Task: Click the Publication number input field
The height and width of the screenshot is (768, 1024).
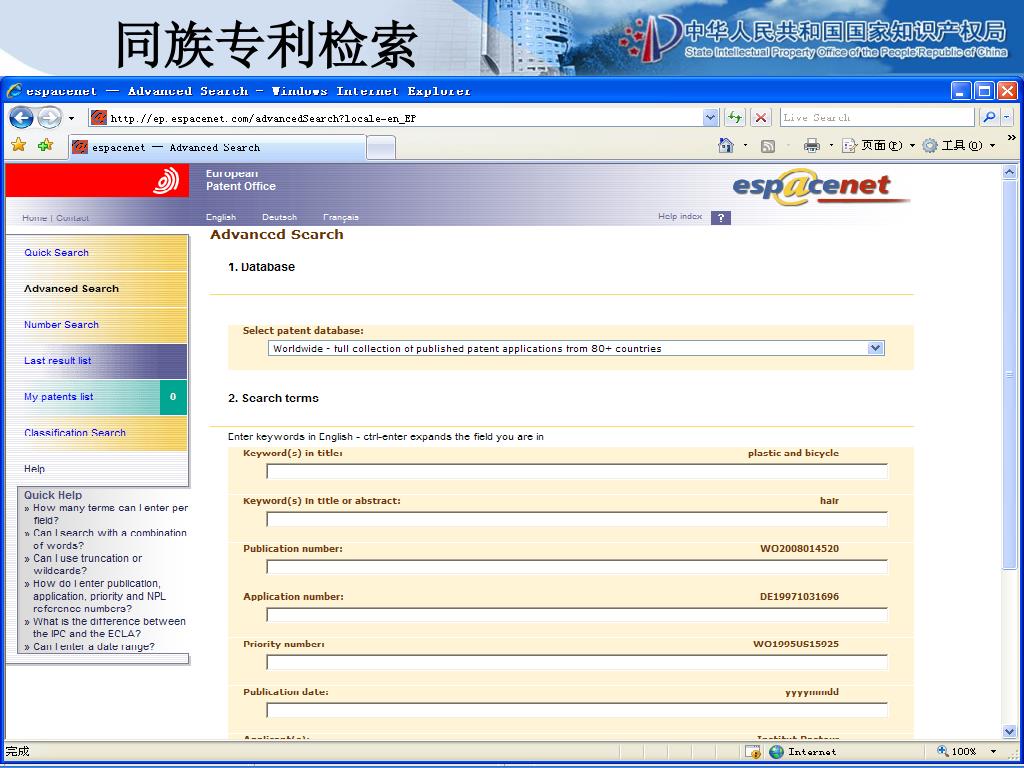Action: tap(577, 567)
